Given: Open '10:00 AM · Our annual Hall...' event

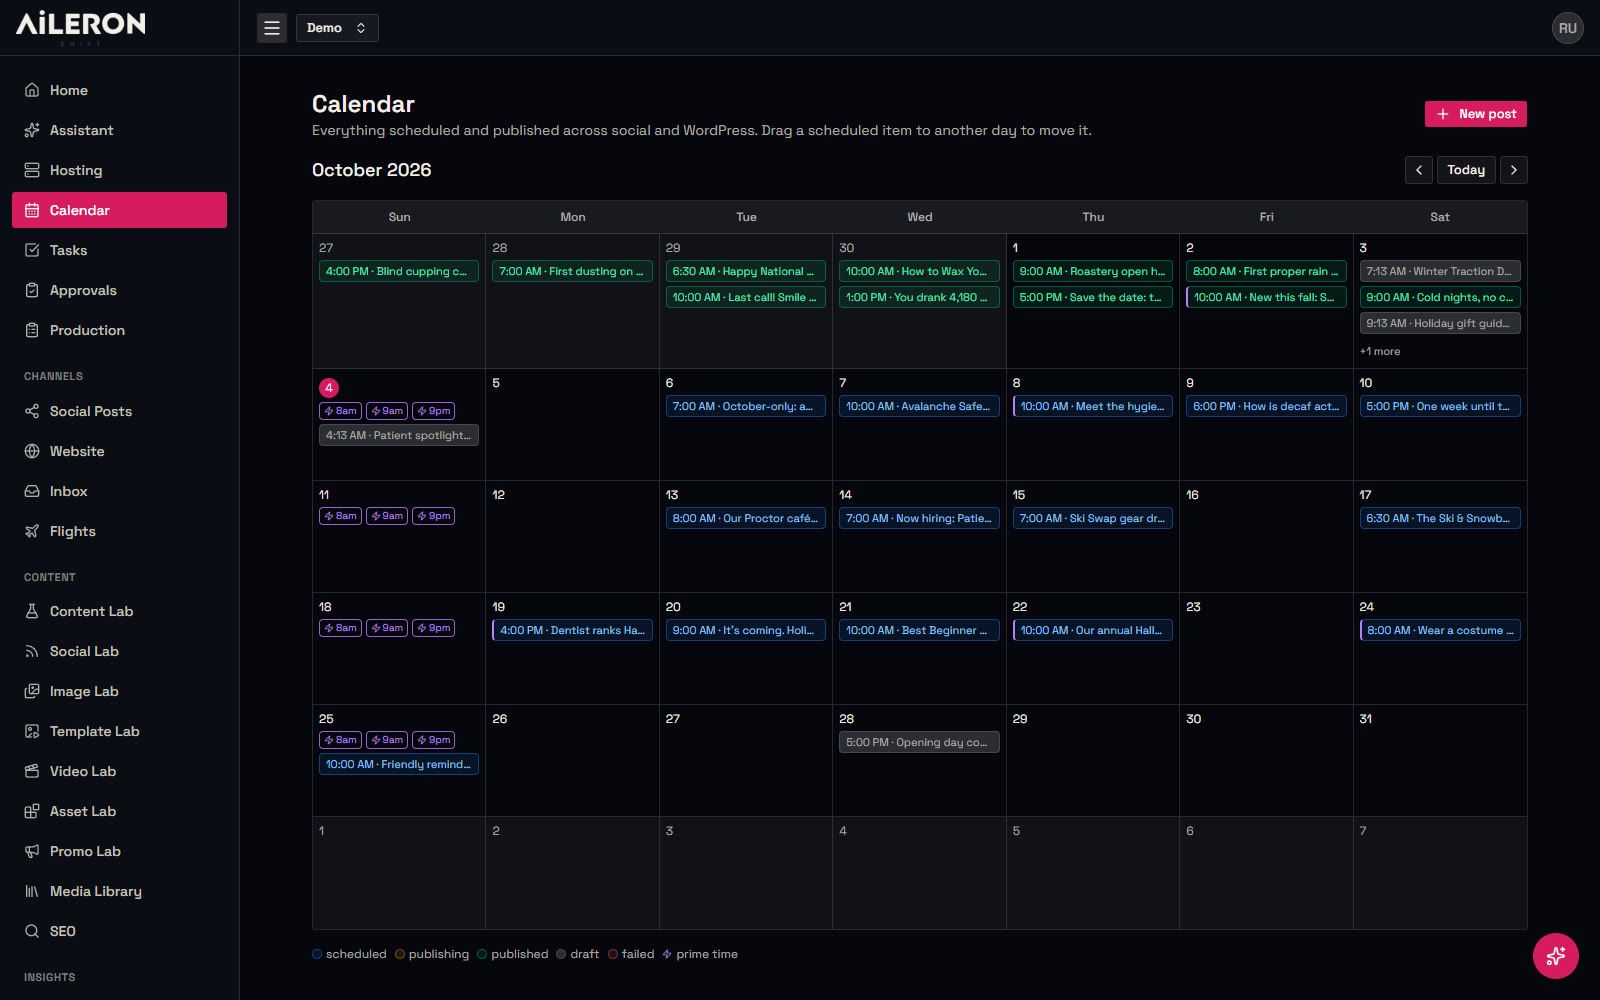Looking at the screenshot, I should click(x=1093, y=630).
